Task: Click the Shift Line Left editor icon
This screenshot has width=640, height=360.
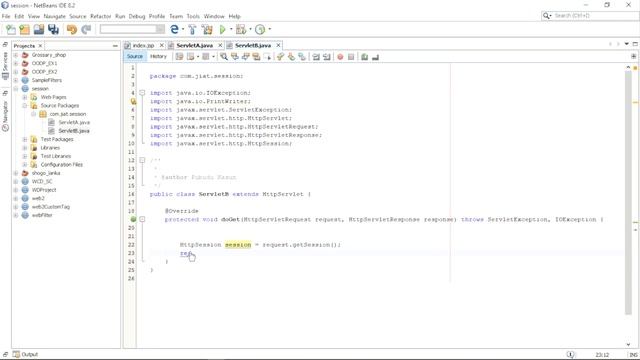Action: pyautogui.click(x=316, y=57)
